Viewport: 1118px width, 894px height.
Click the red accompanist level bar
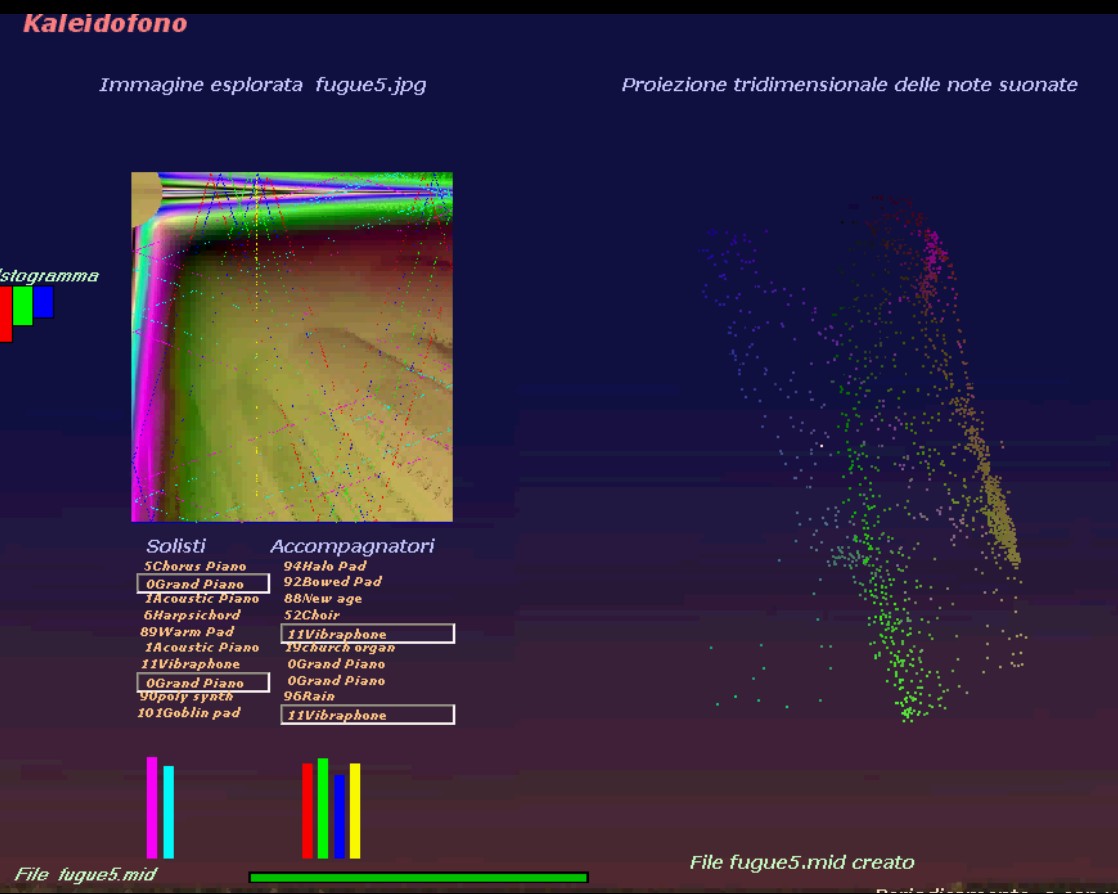coord(307,811)
